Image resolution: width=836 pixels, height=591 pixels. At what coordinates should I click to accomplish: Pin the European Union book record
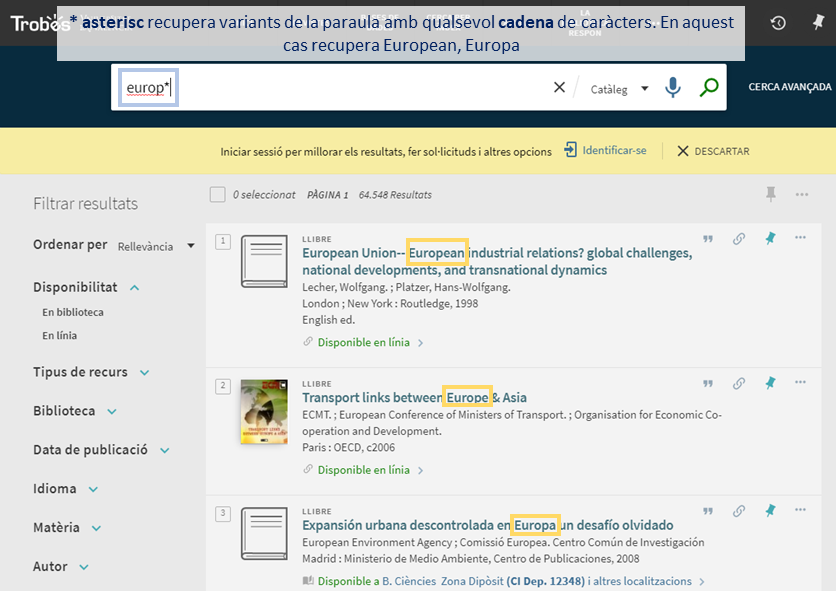[x=770, y=238]
